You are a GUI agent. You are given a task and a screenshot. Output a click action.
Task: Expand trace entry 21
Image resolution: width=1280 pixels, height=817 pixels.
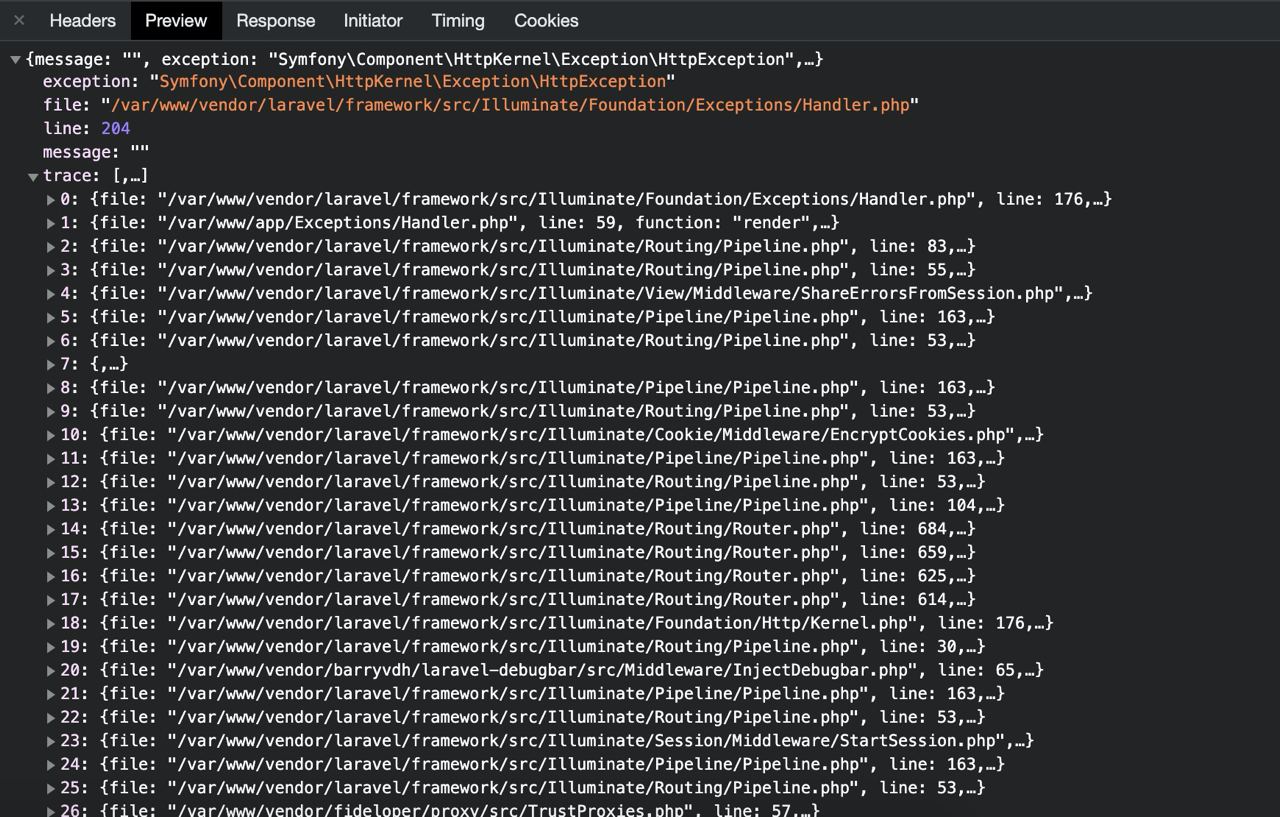(51, 694)
